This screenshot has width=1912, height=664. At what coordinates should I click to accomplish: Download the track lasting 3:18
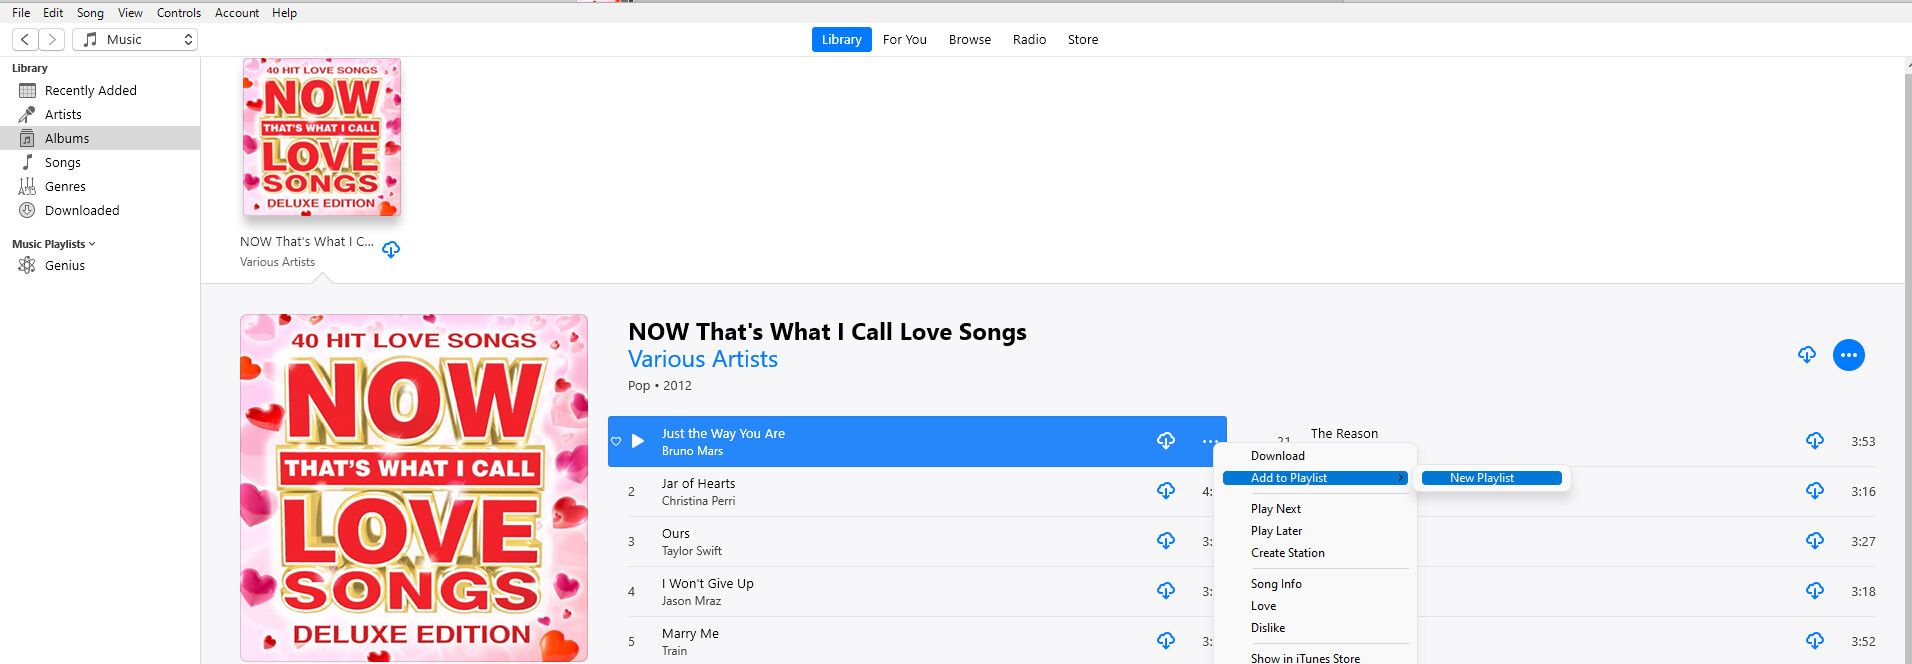(1815, 591)
